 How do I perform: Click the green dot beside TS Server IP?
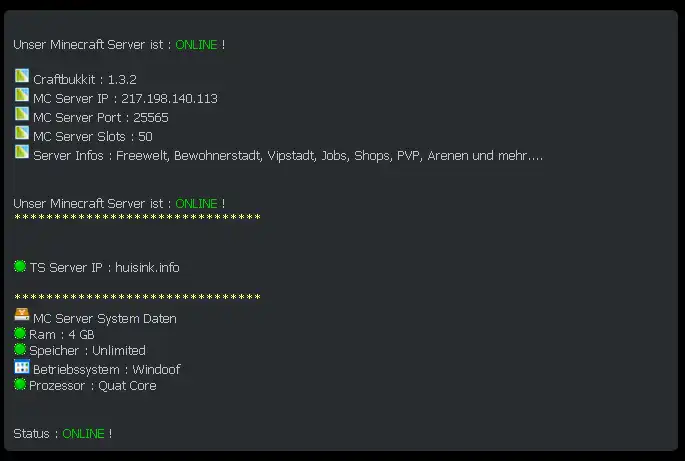(x=20, y=266)
